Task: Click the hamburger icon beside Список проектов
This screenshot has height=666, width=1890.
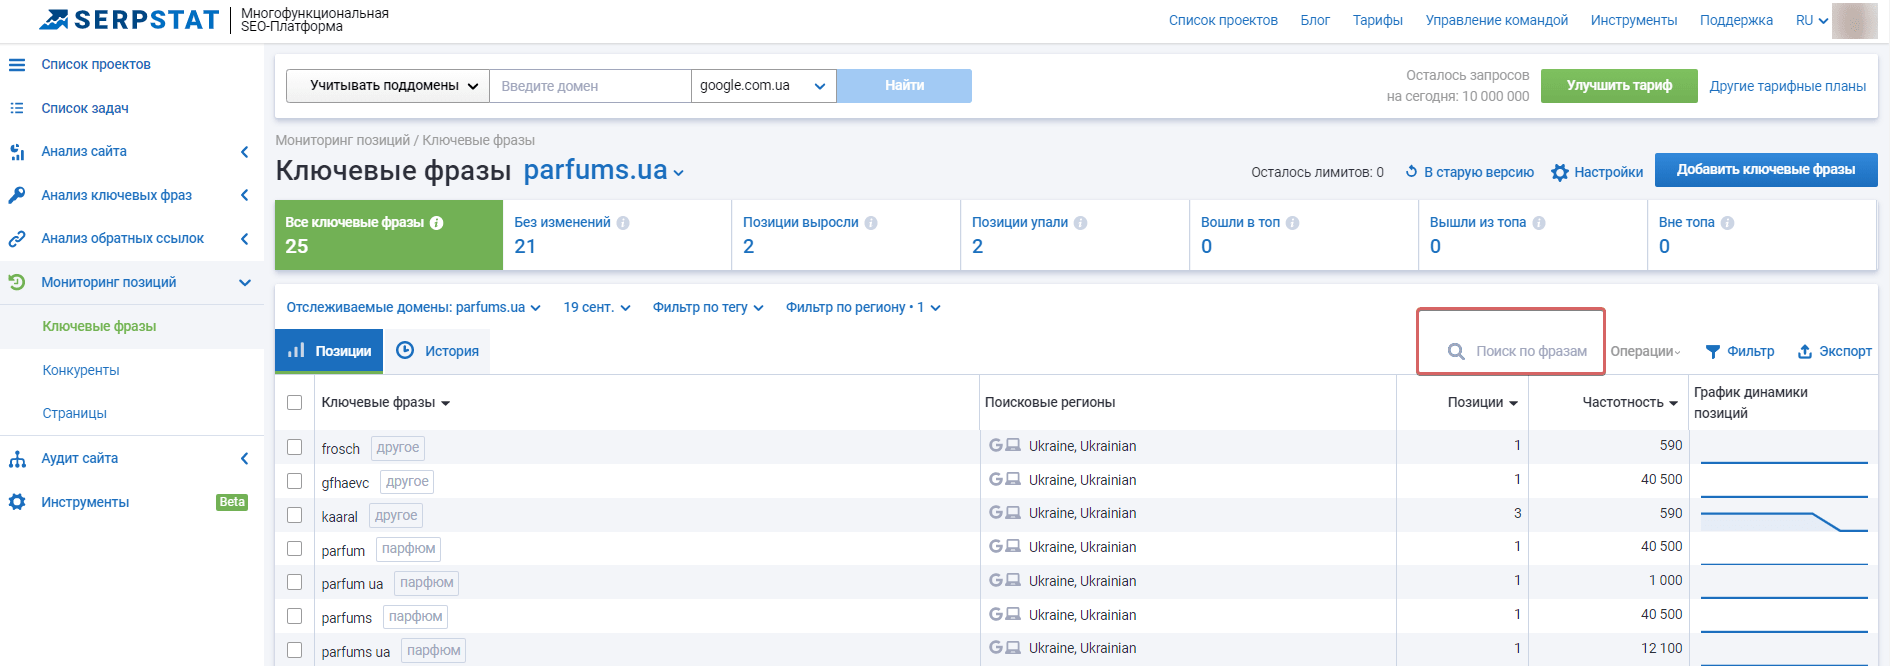Action: (17, 65)
